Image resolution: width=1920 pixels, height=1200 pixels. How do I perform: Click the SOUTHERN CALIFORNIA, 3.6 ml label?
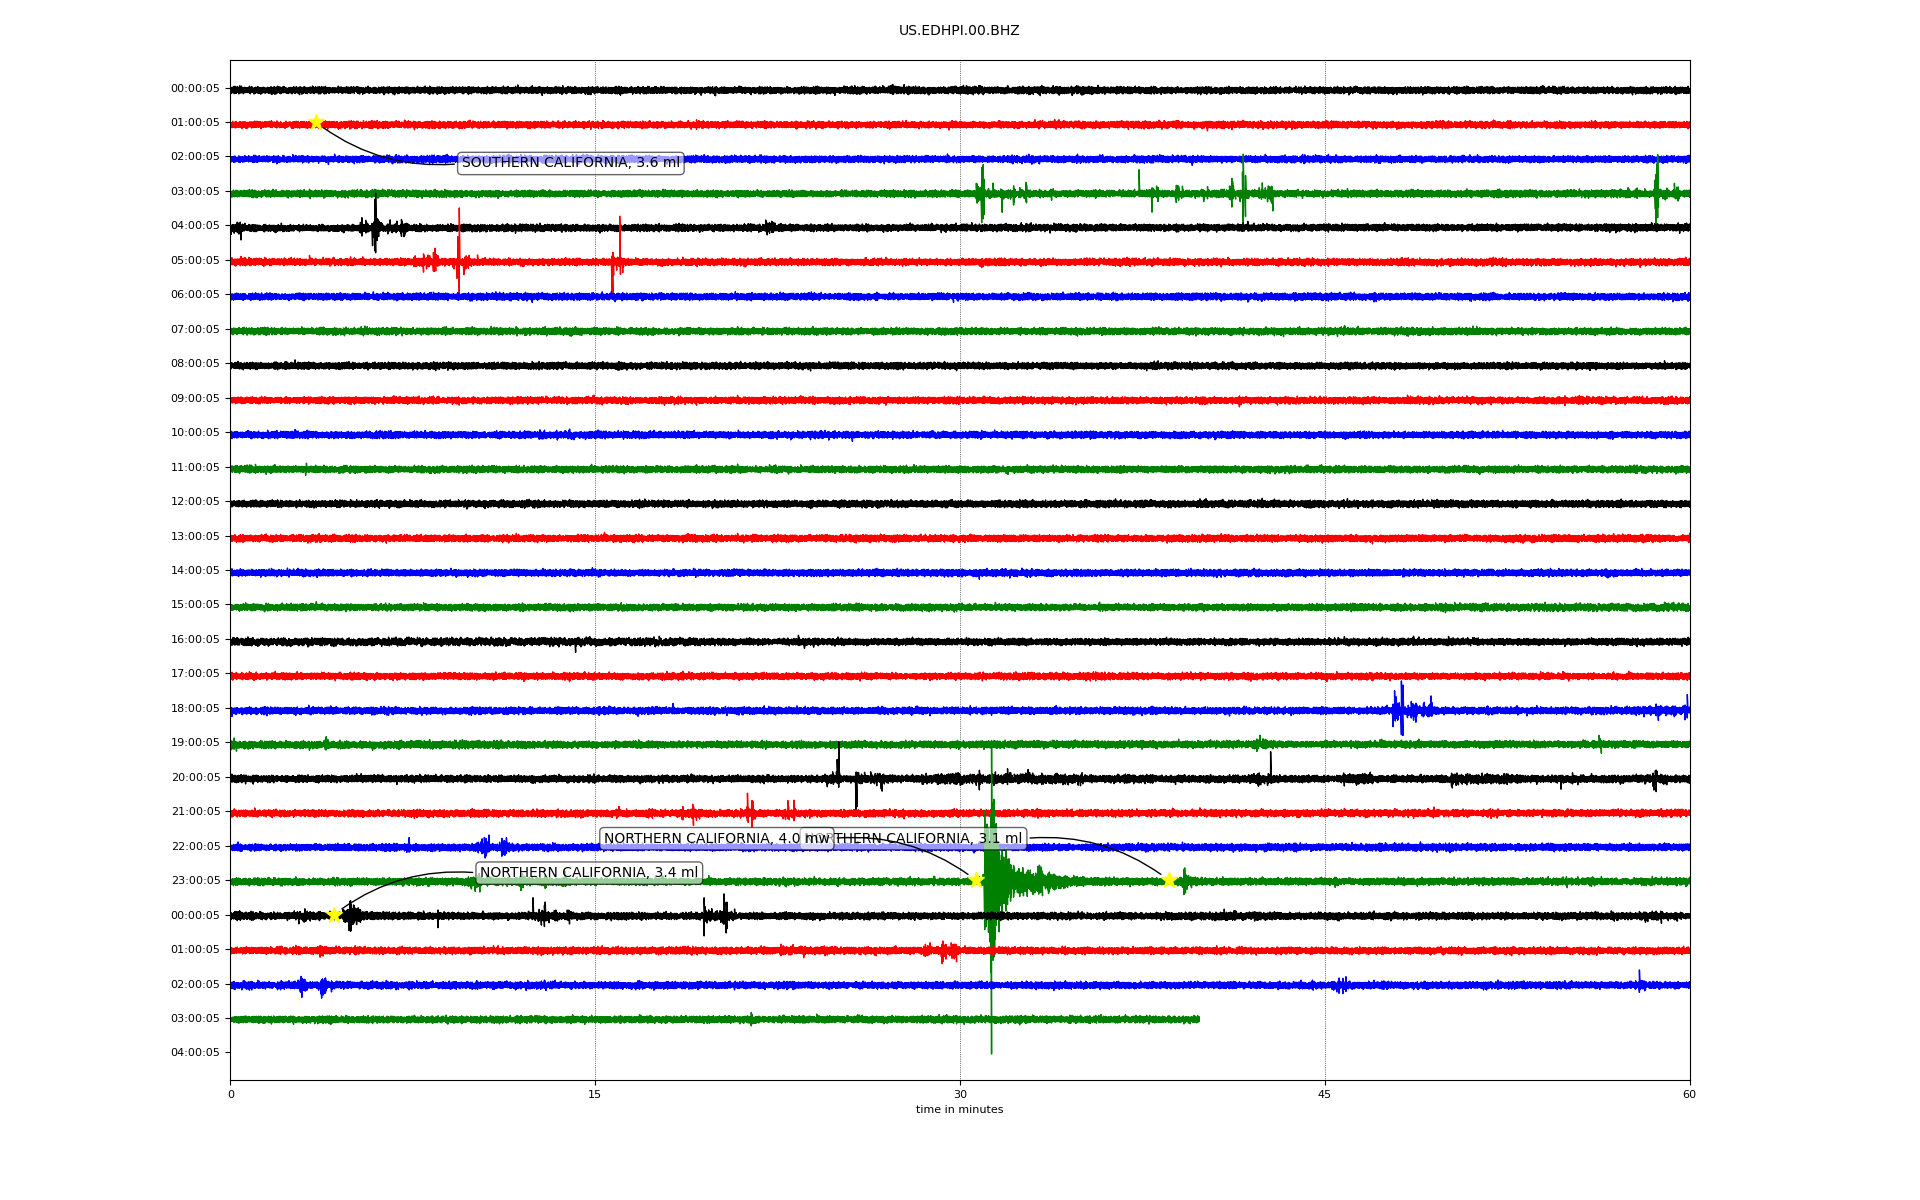tap(570, 163)
